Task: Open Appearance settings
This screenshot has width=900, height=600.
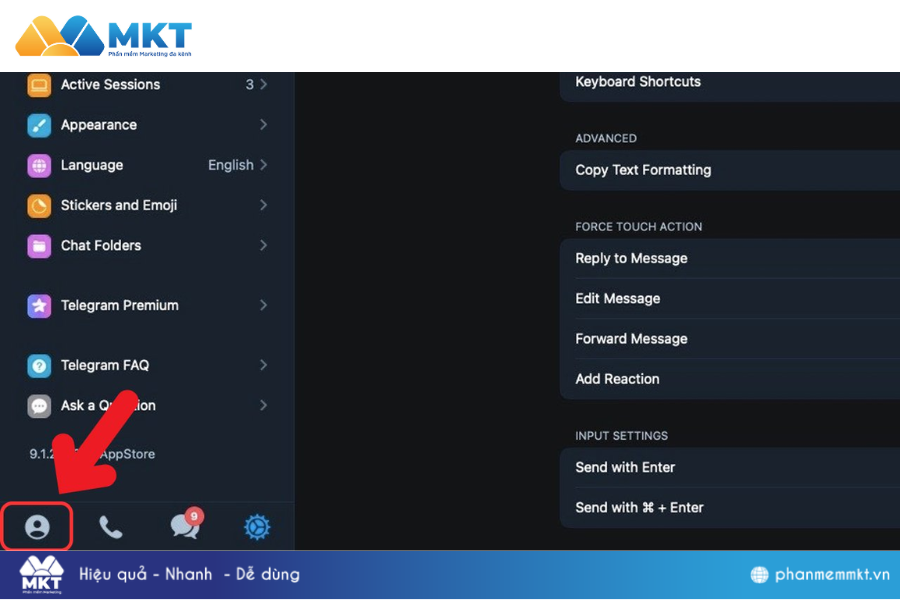Action: pos(148,125)
